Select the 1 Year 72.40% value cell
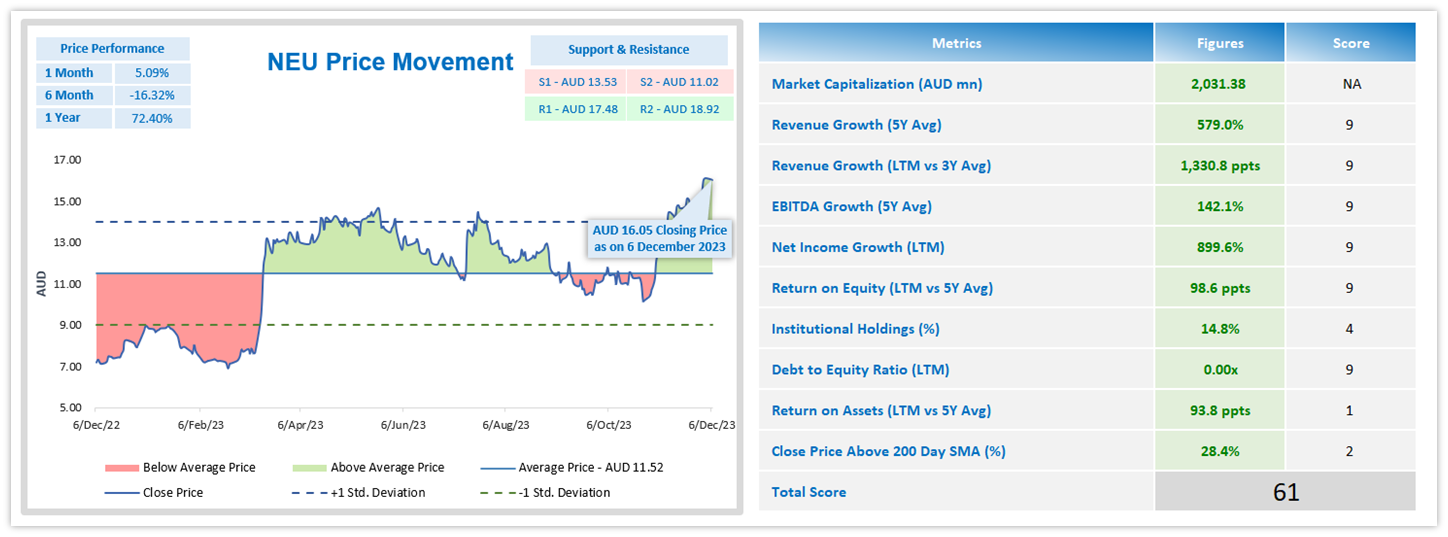Image resolution: width=1448 pixels, height=537 pixels. [150, 118]
